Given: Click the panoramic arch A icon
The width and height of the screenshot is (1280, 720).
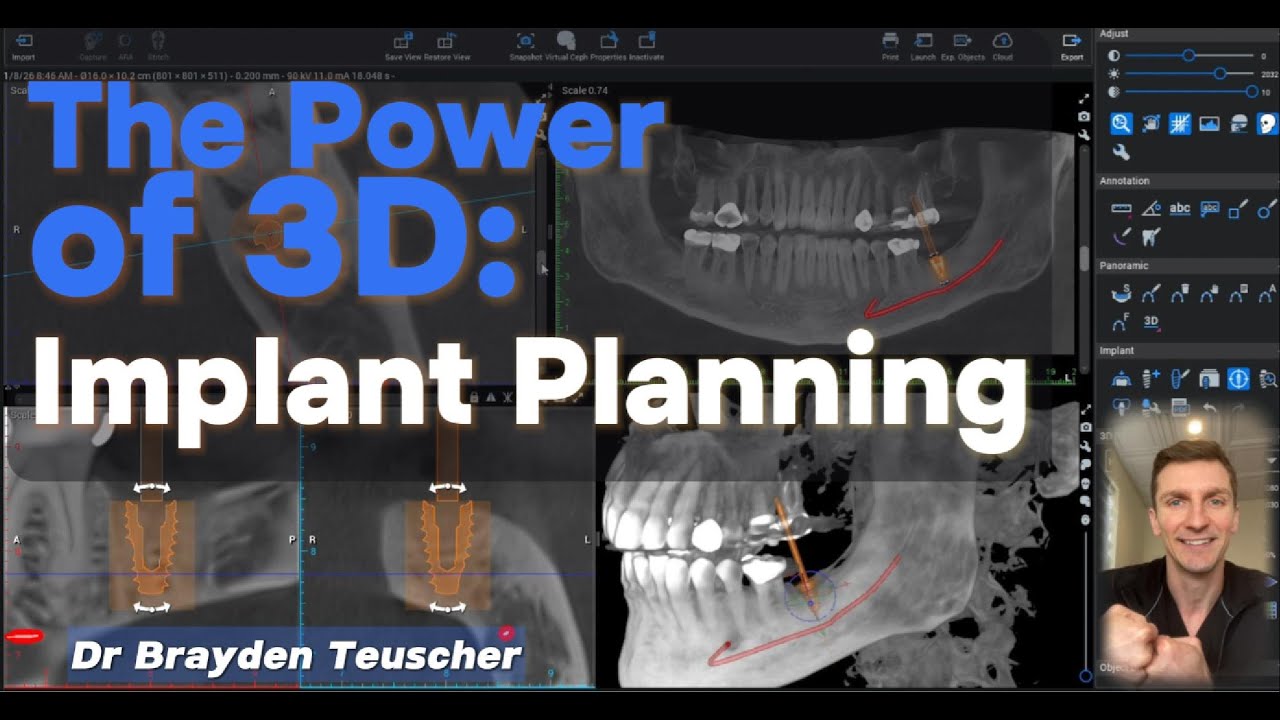Looking at the screenshot, I should (x=1267, y=294).
